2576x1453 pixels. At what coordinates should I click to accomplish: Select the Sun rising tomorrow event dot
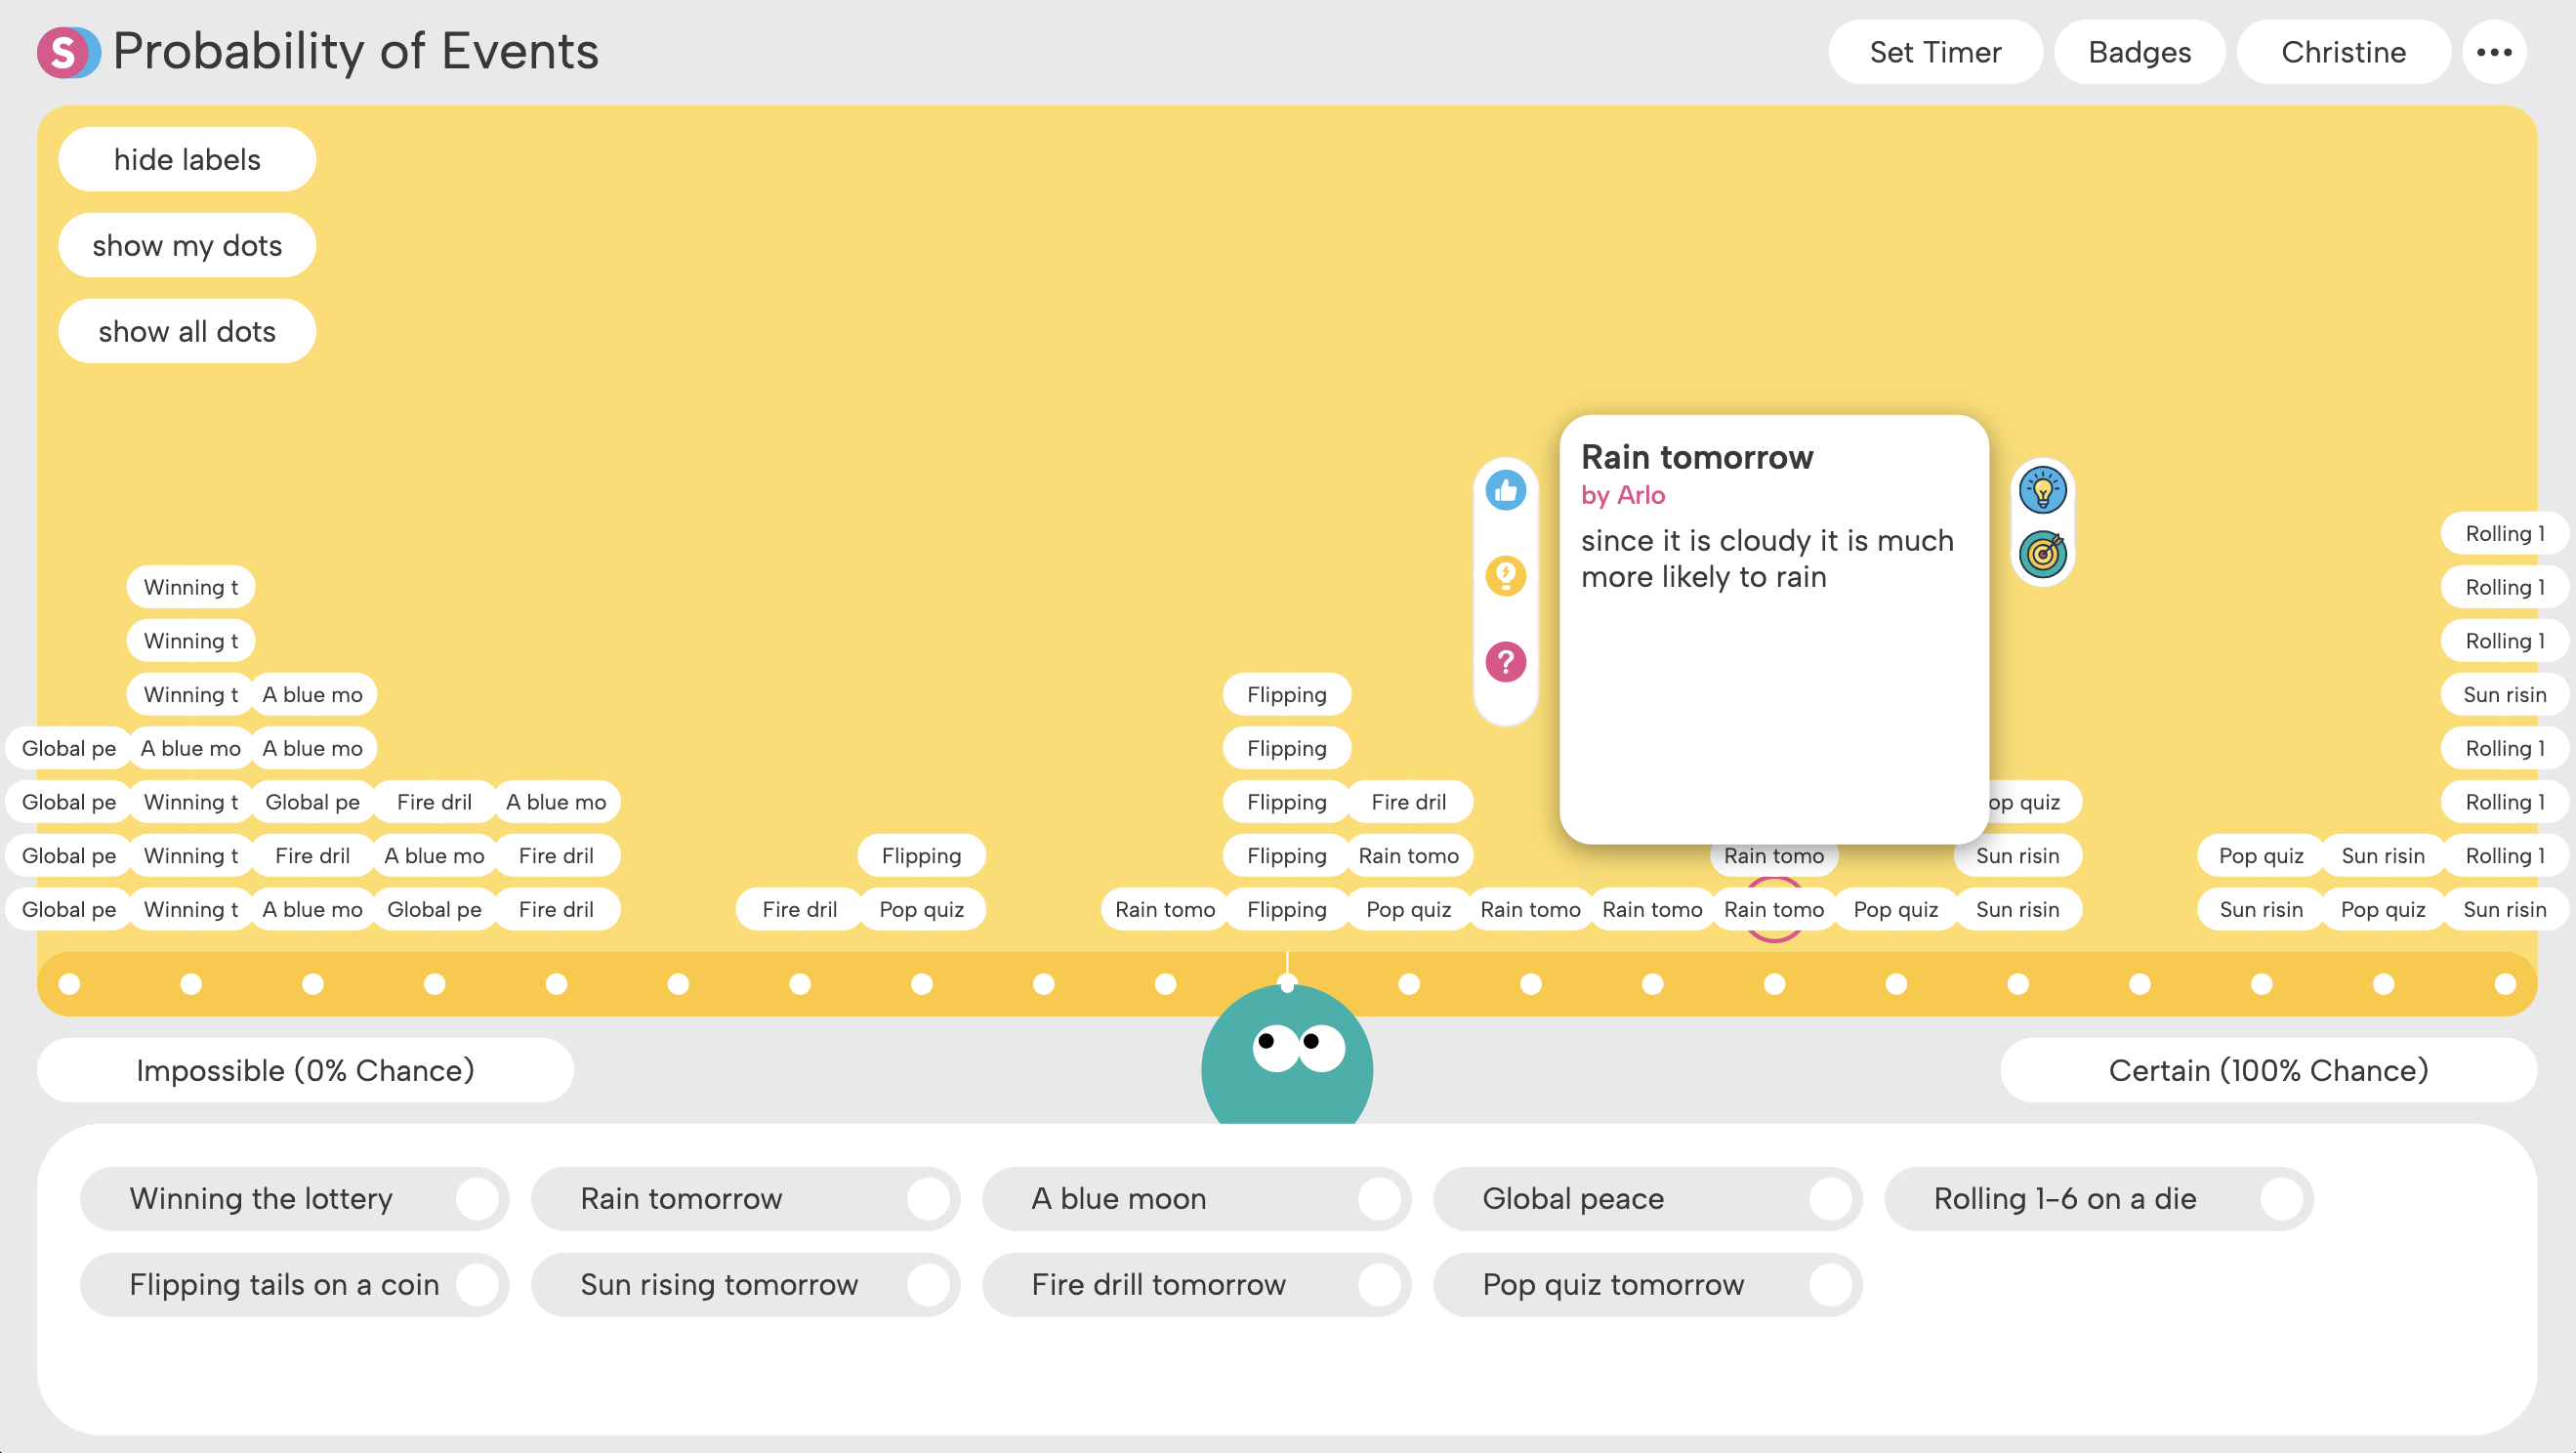pyautogui.click(x=927, y=1284)
